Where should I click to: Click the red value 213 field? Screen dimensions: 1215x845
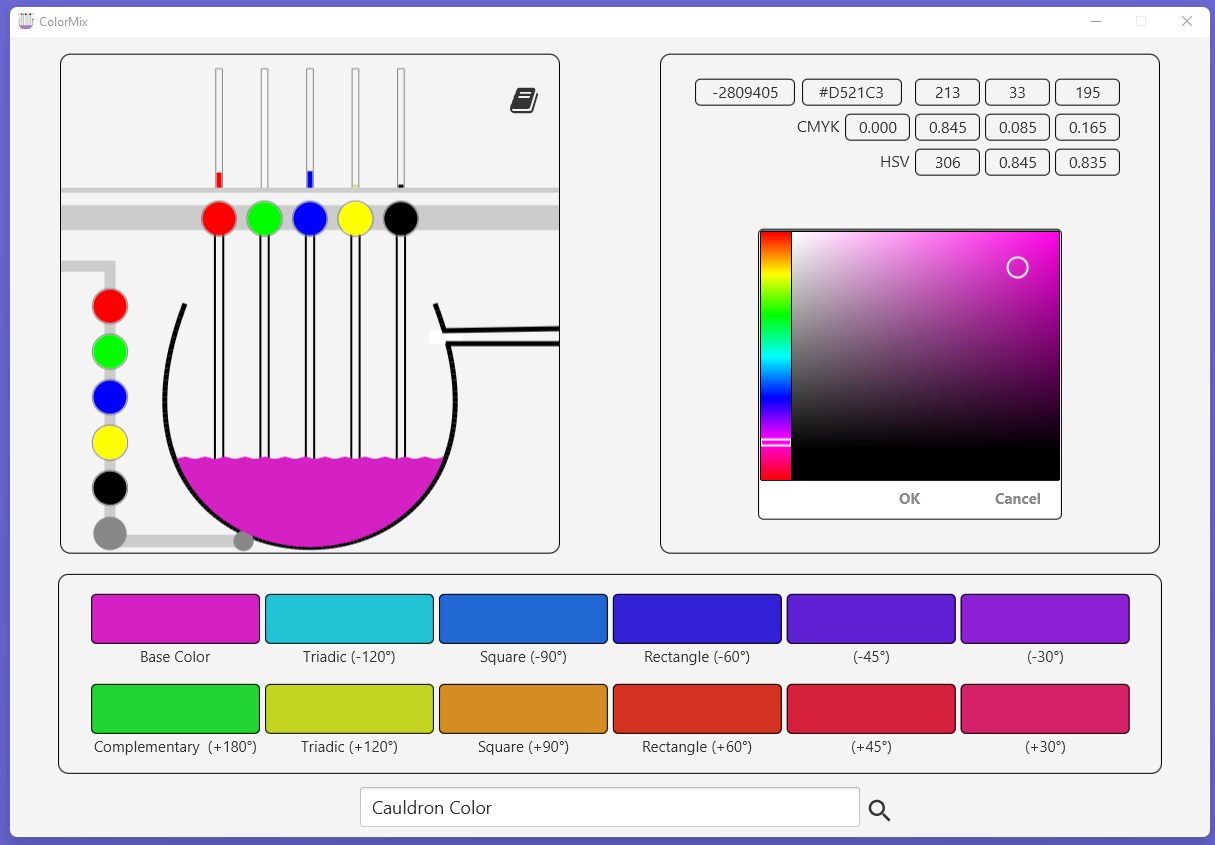pos(947,92)
